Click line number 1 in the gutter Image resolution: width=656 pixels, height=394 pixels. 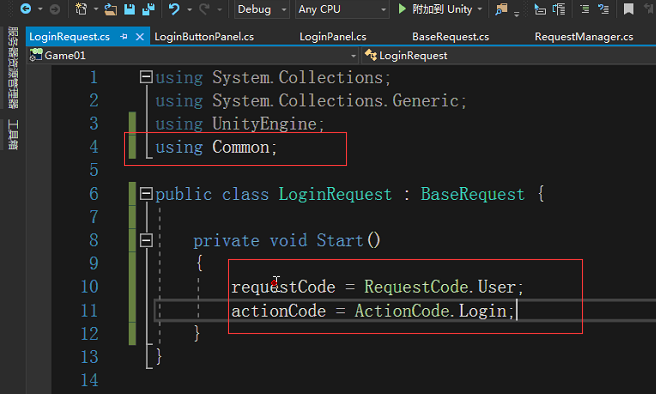94,77
